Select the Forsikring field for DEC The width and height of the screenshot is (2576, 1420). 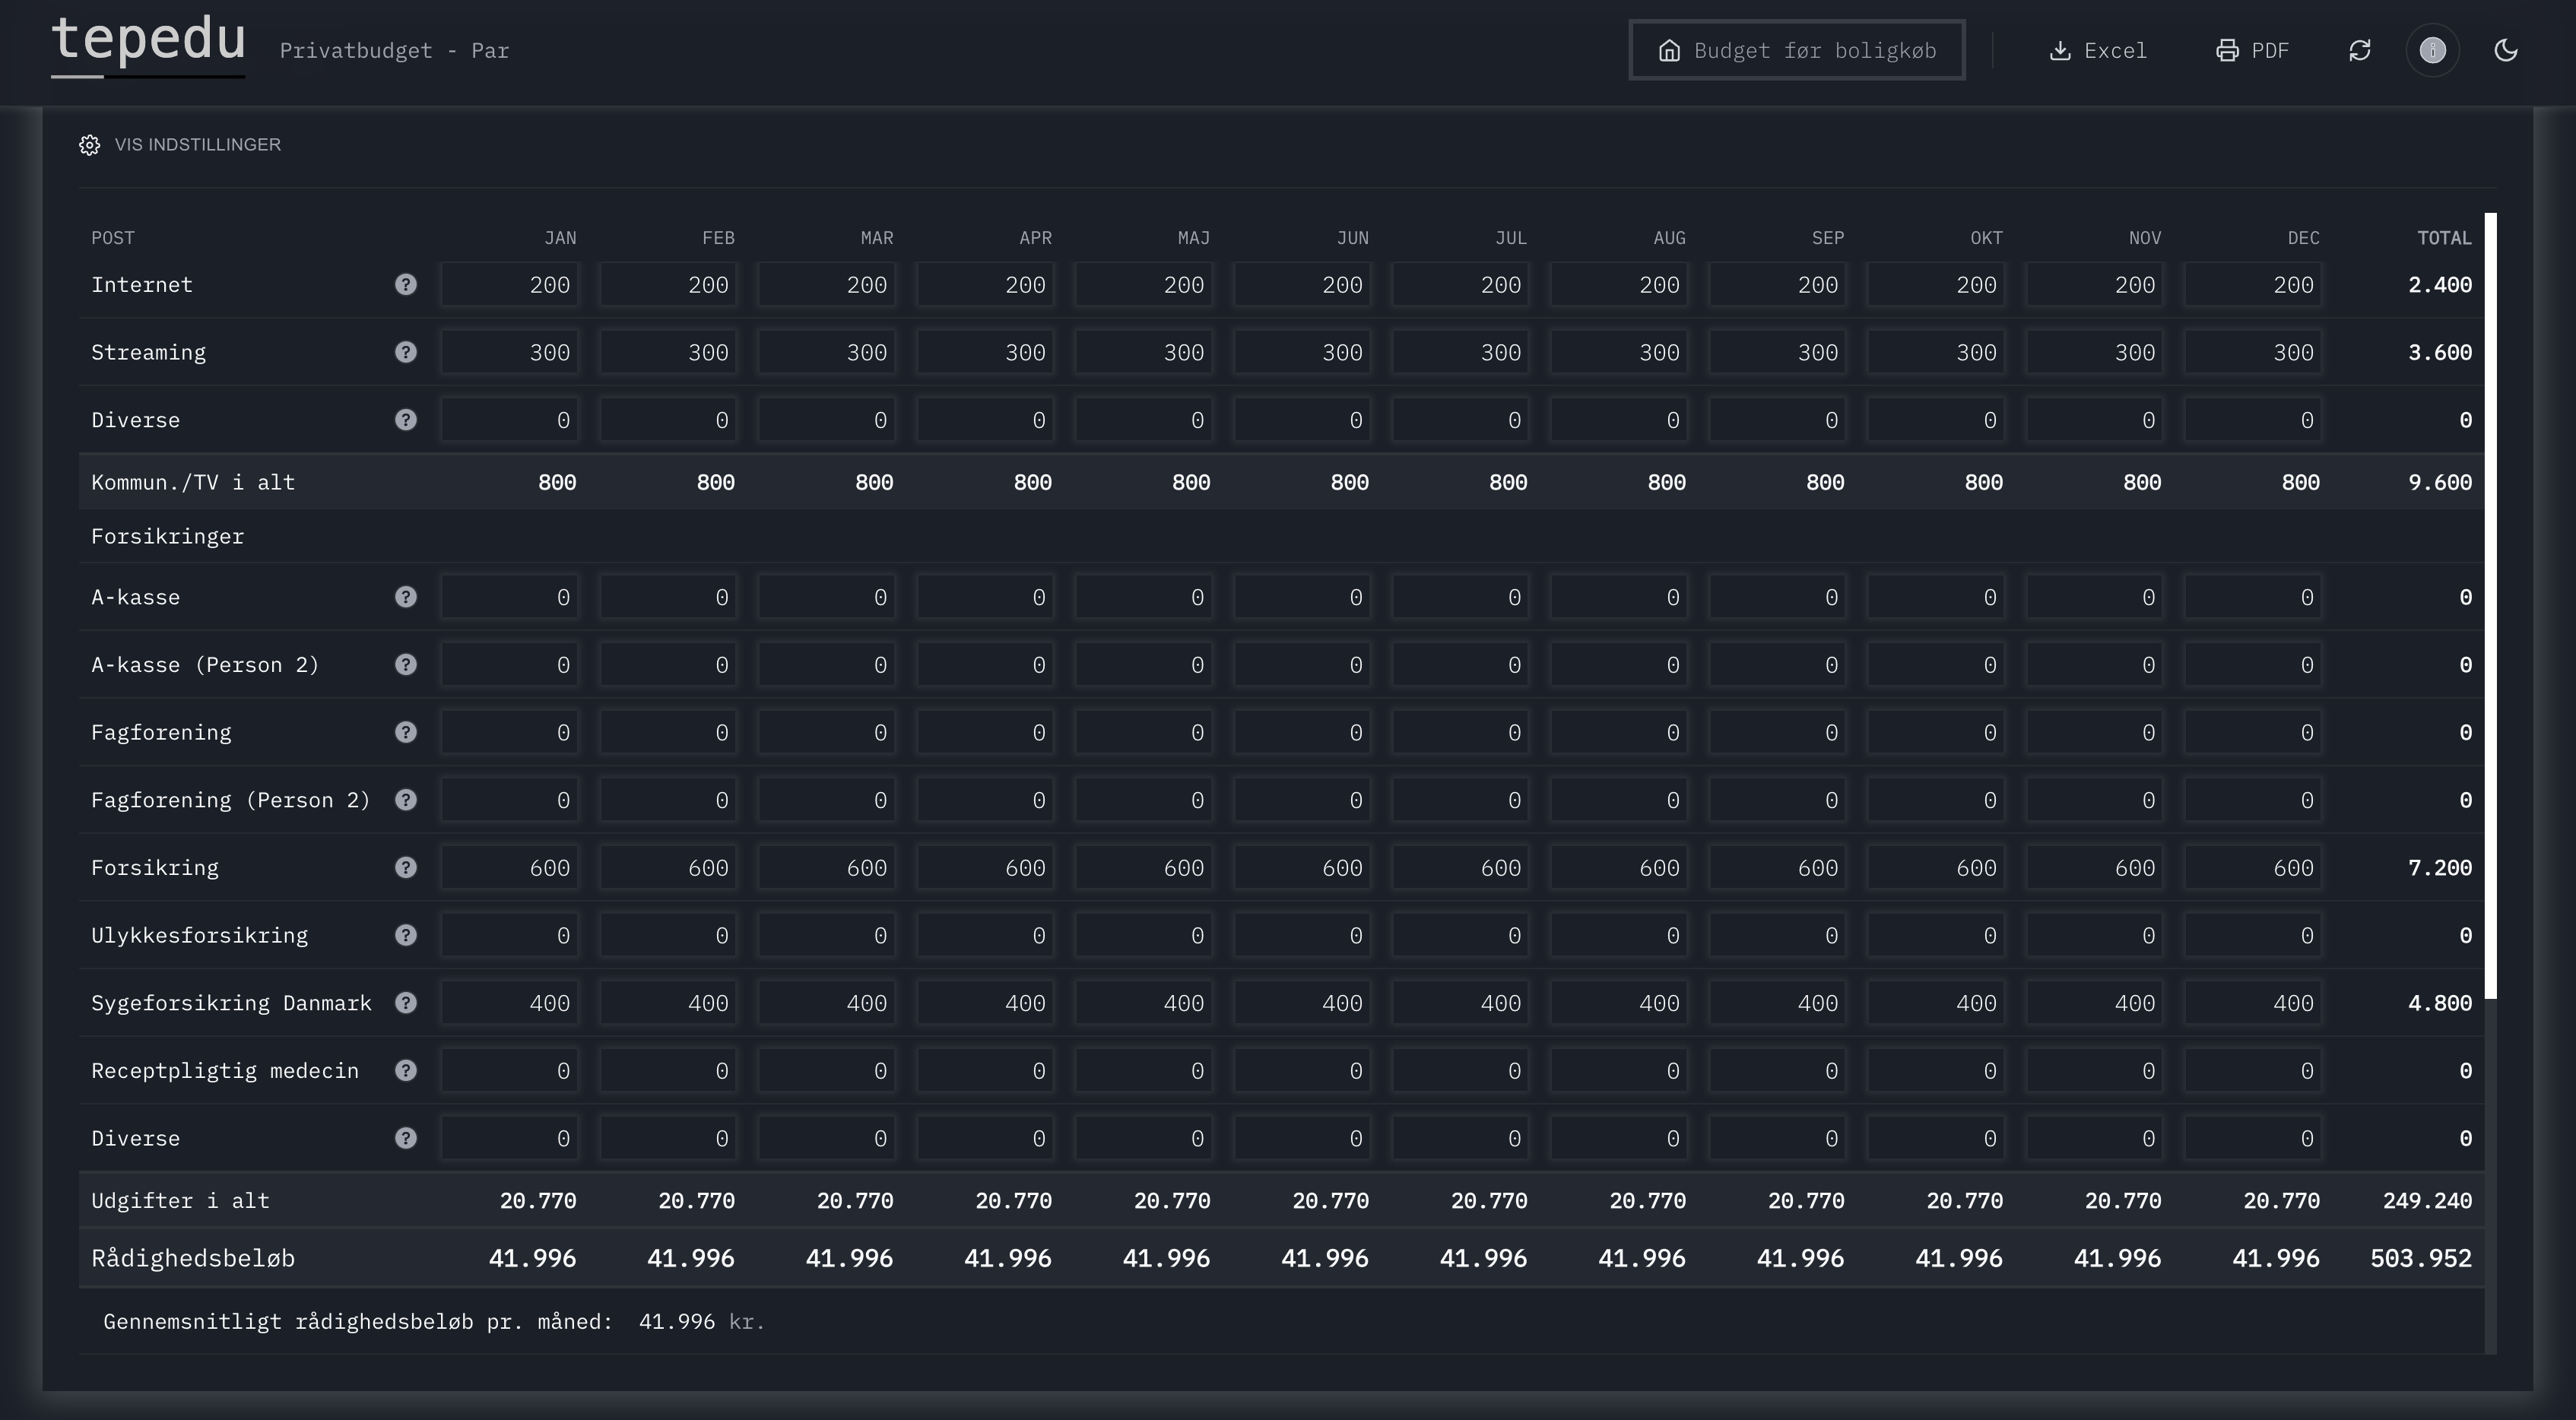[x=2253, y=868]
